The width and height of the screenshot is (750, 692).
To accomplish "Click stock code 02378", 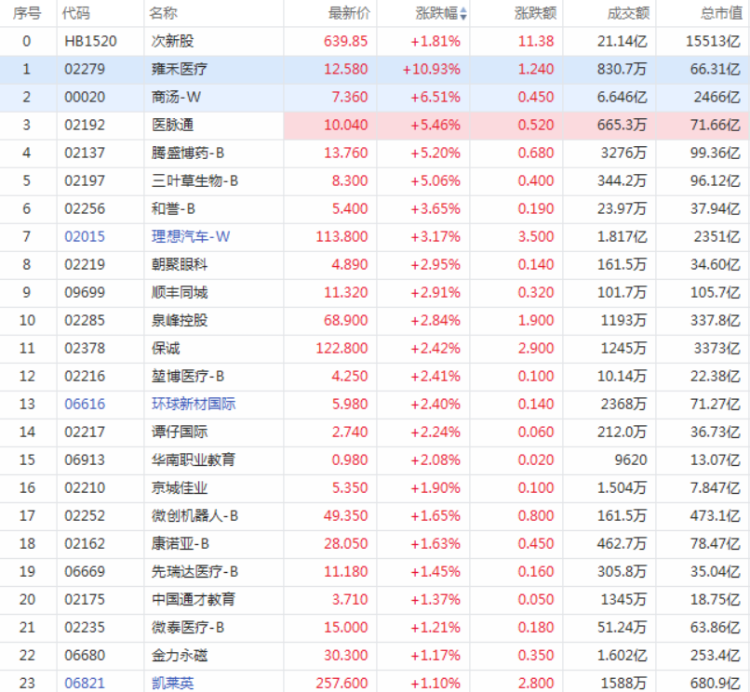I will click(x=85, y=348).
